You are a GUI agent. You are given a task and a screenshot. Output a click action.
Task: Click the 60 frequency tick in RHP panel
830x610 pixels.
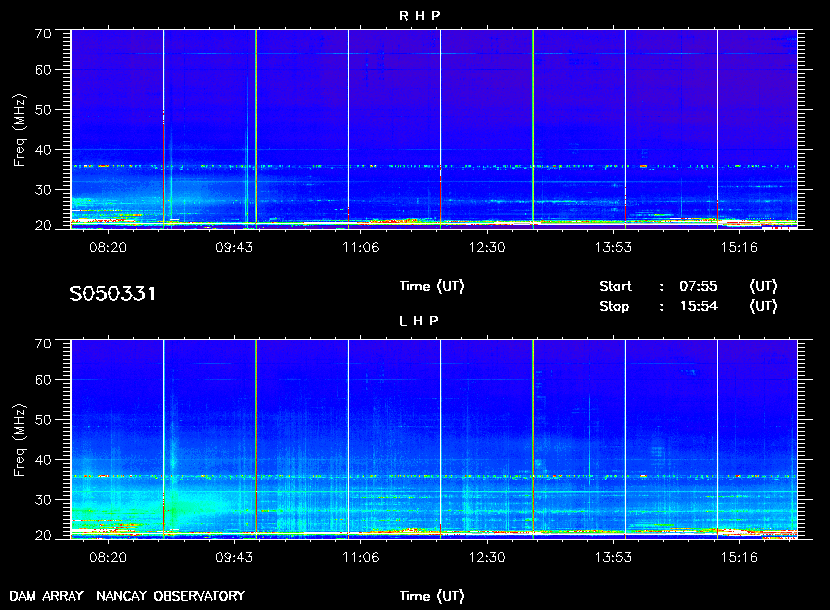pyautogui.click(x=43, y=70)
